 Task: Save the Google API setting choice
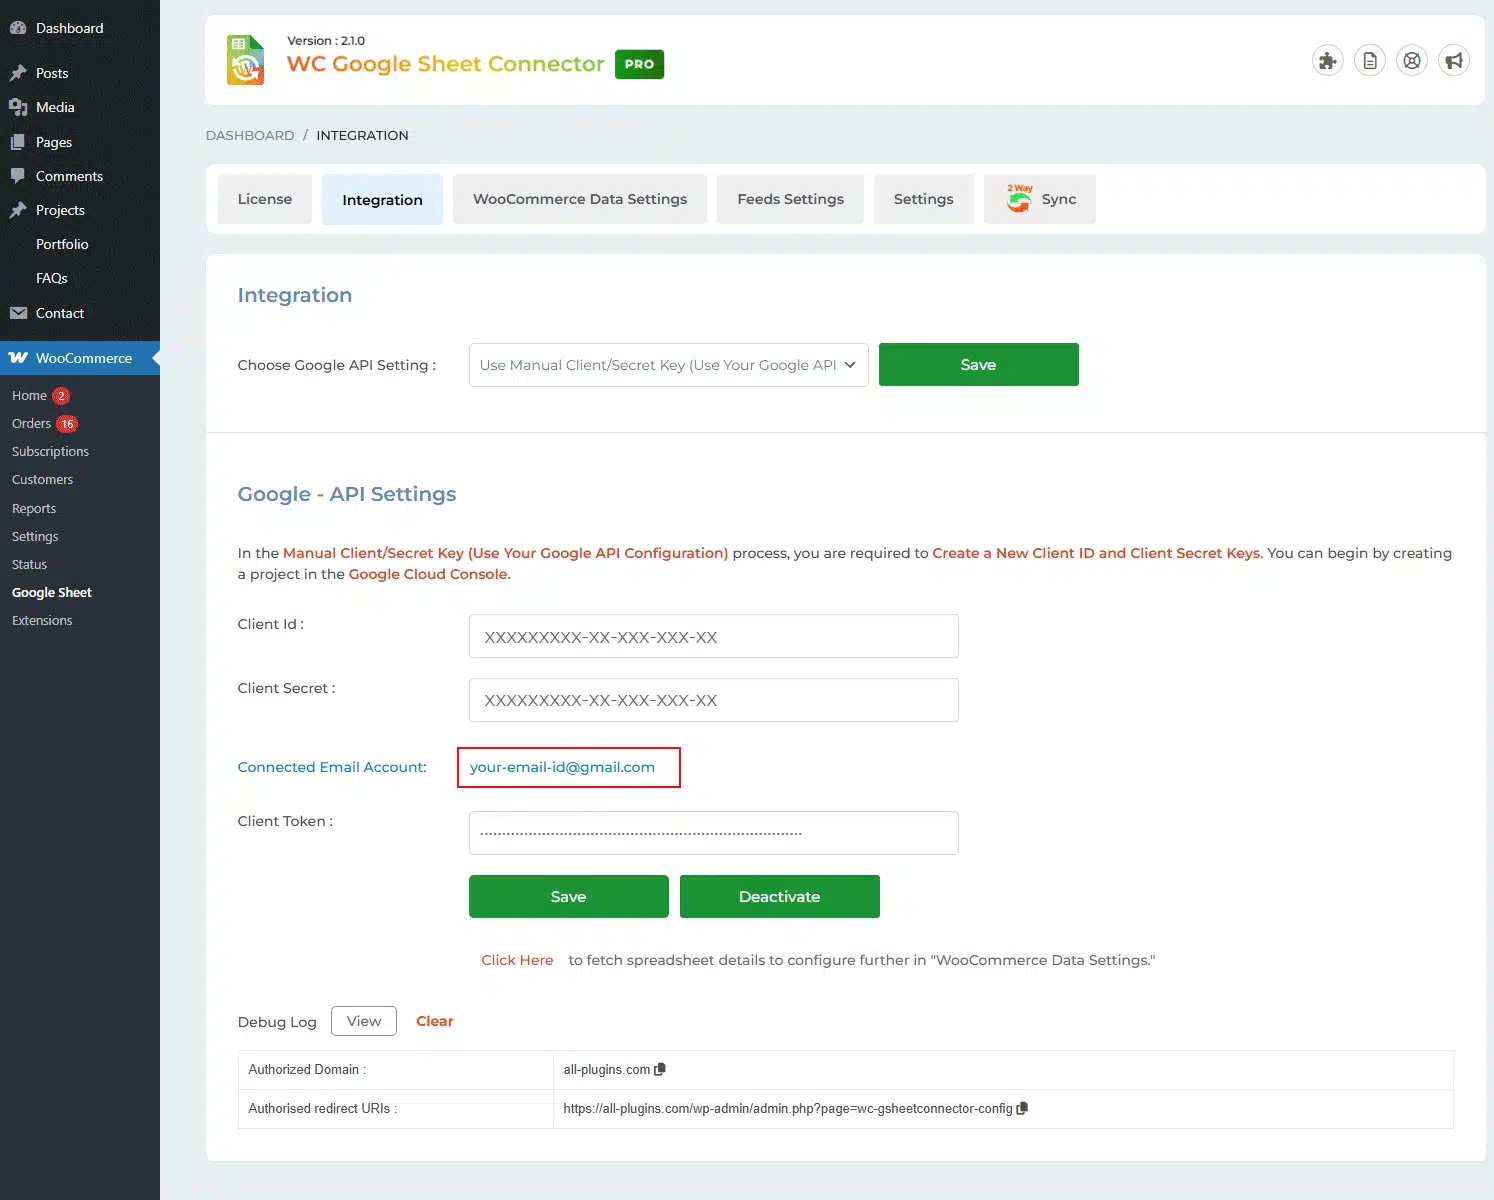(978, 365)
